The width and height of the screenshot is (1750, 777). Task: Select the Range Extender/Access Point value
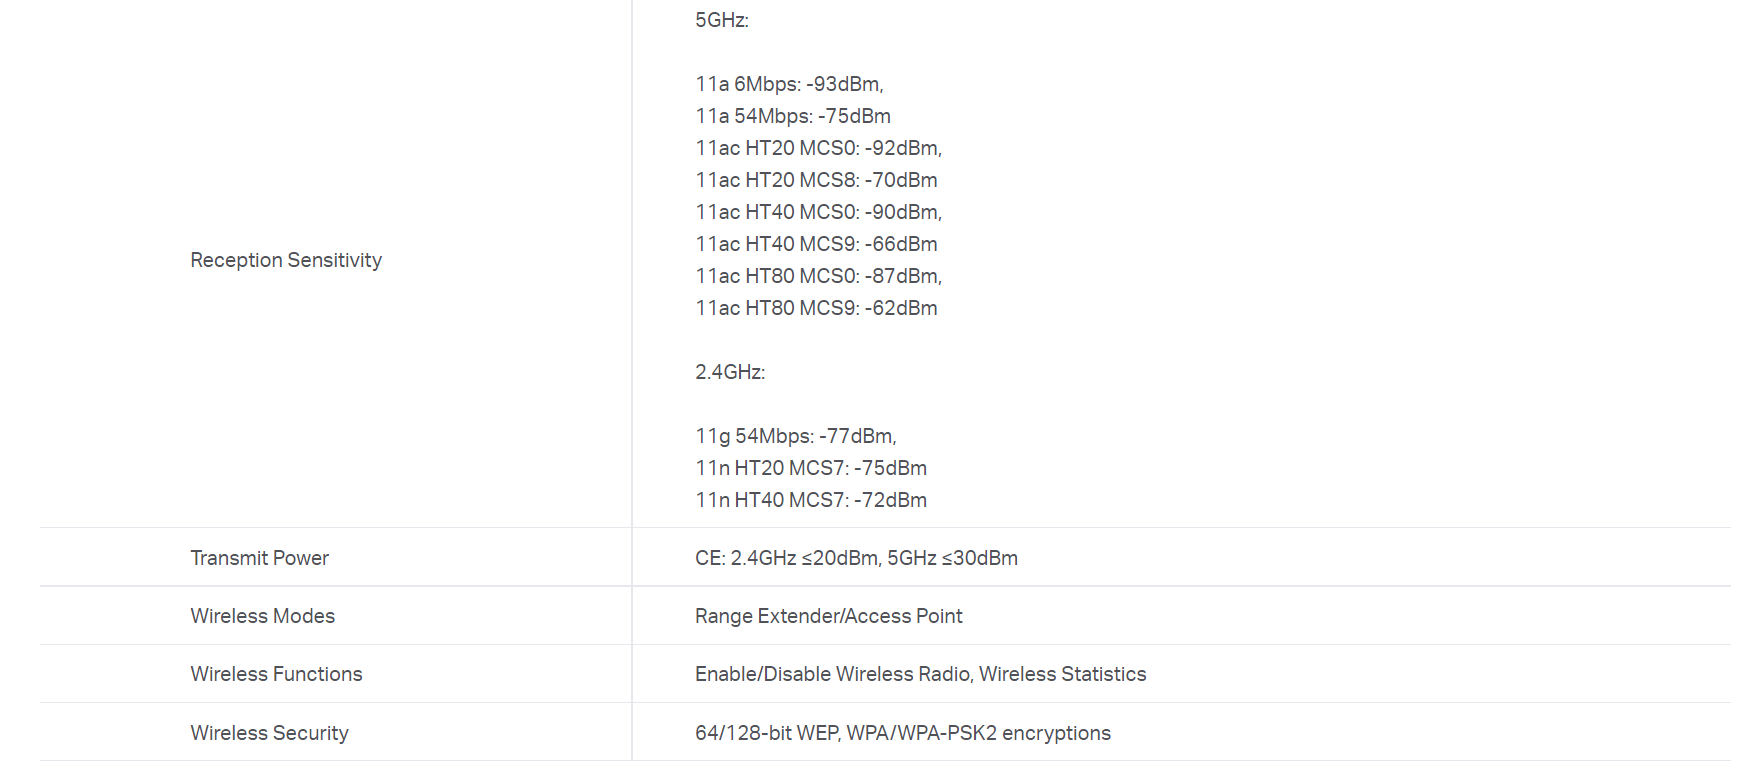point(828,616)
